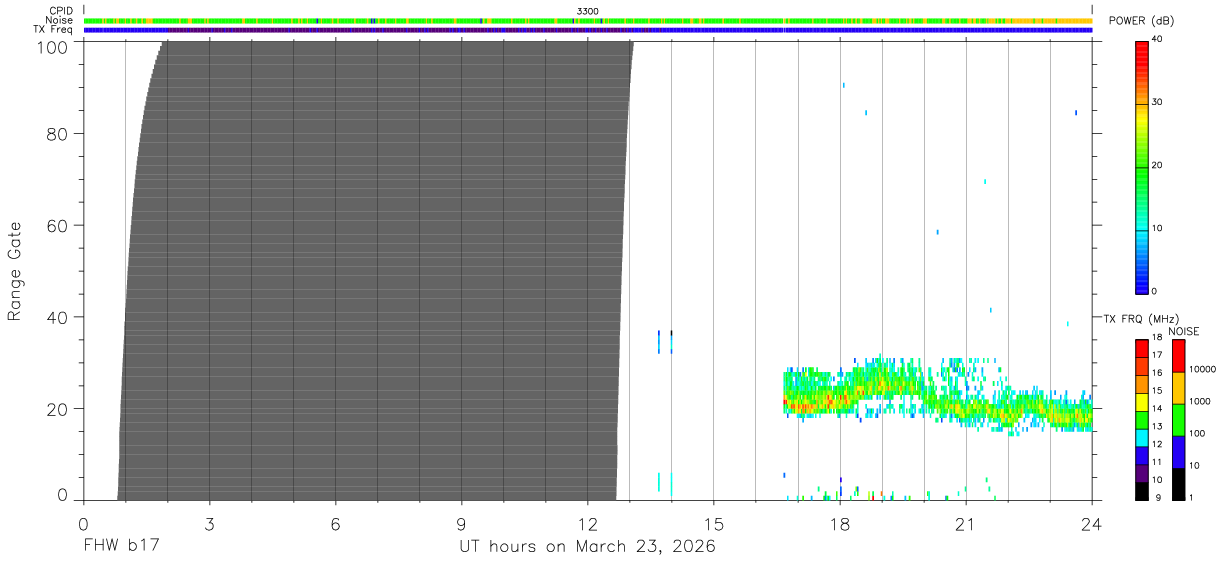Click the 9 tick on UT hours axis

coord(461,524)
